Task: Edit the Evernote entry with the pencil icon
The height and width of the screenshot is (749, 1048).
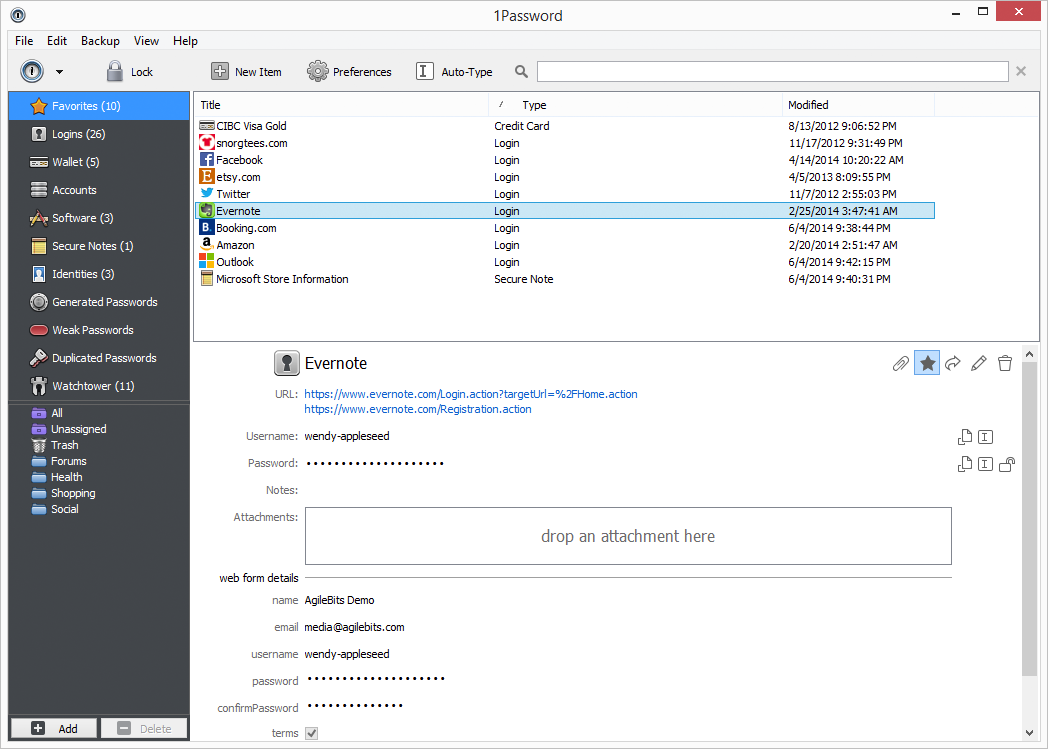Action: 978,363
